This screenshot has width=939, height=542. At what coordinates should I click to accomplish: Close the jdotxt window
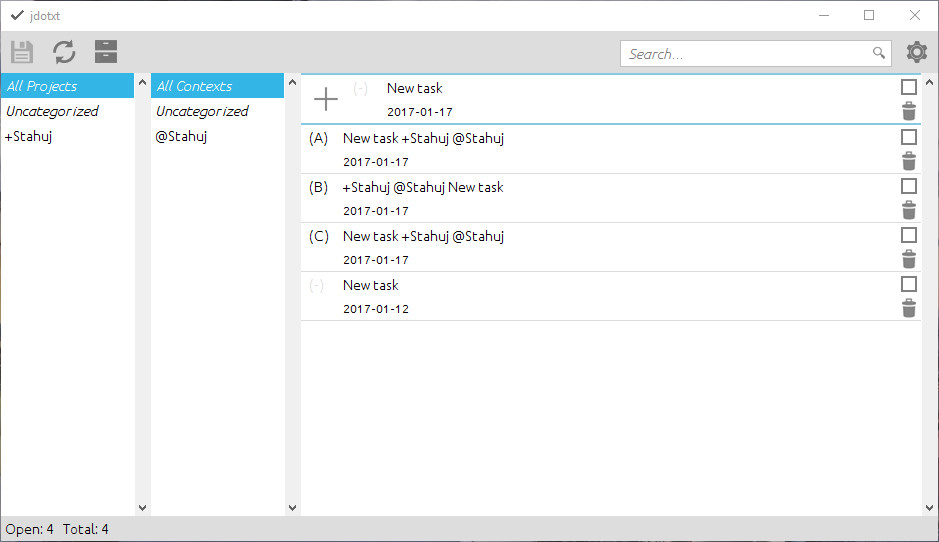click(914, 16)
